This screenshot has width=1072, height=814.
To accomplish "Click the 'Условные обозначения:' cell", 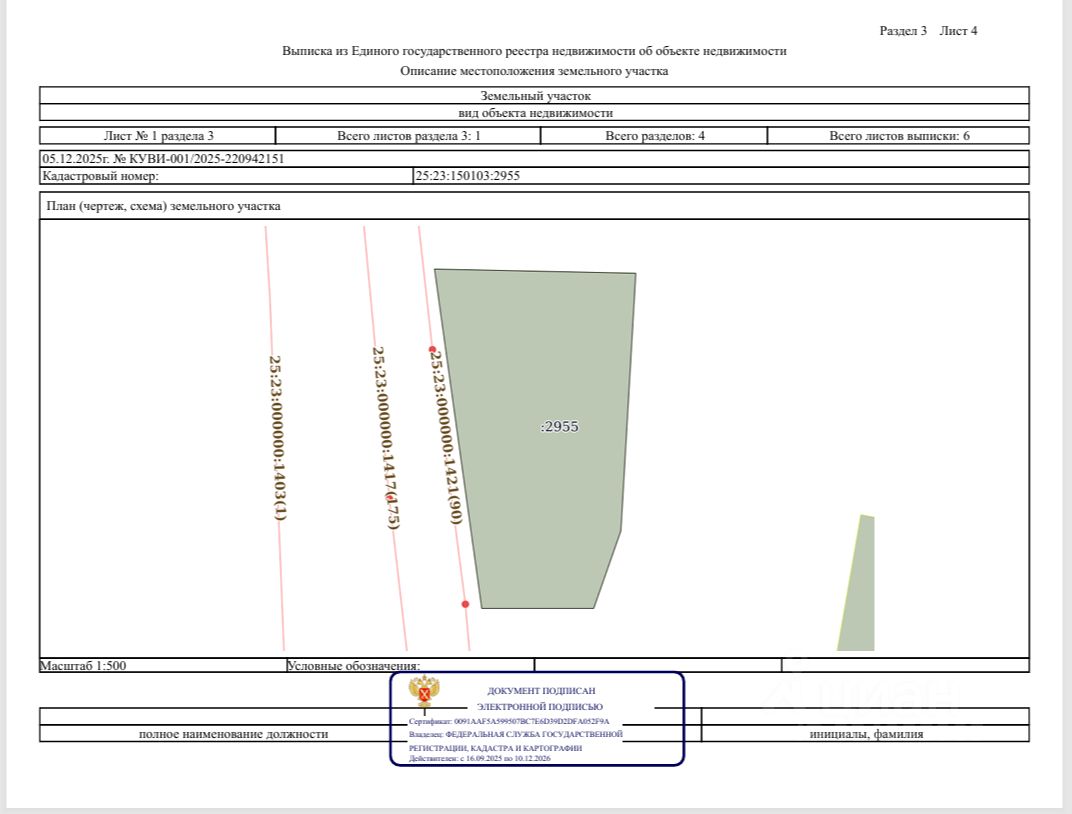I will point(410,665).
